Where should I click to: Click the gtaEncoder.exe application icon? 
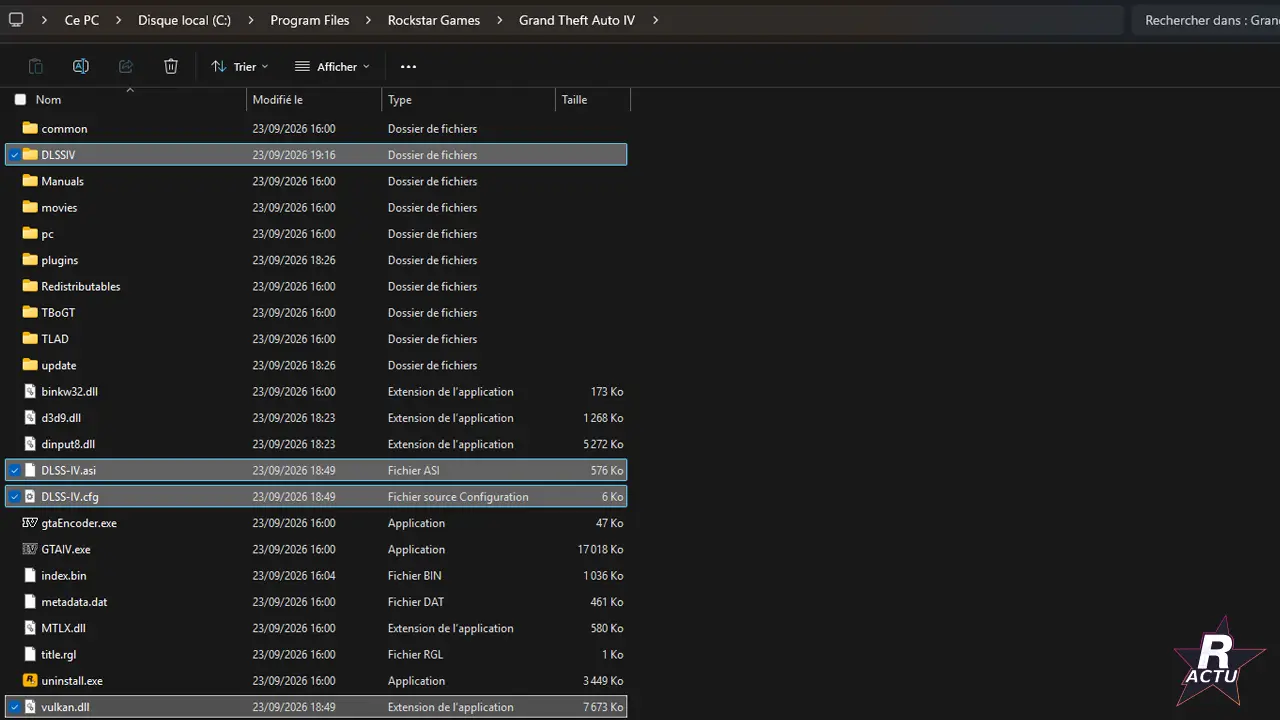pyautogui.click(x=30, y=522)
